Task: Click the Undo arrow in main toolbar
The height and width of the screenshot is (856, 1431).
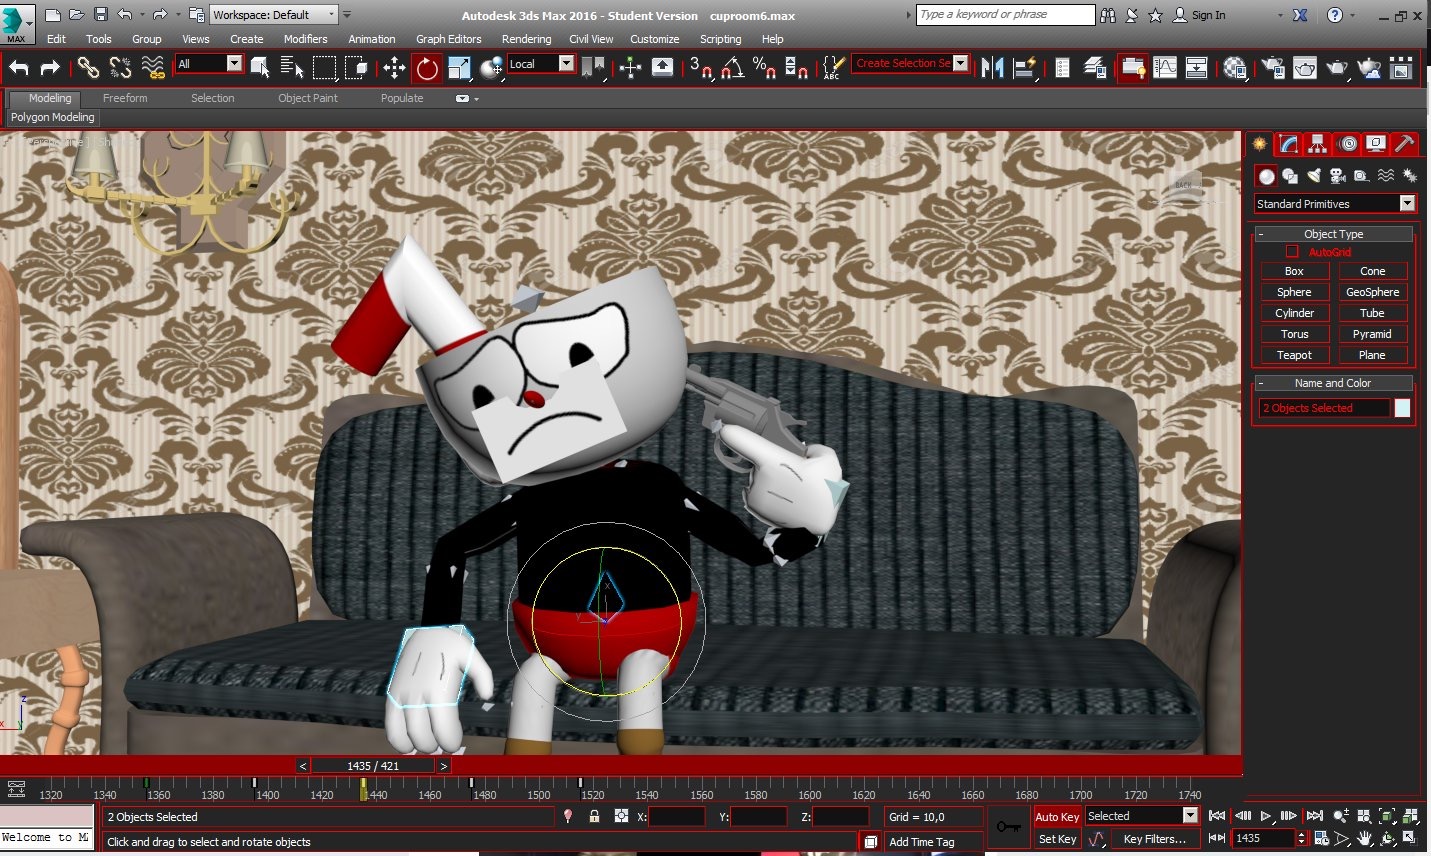Action: click(19, 67)
